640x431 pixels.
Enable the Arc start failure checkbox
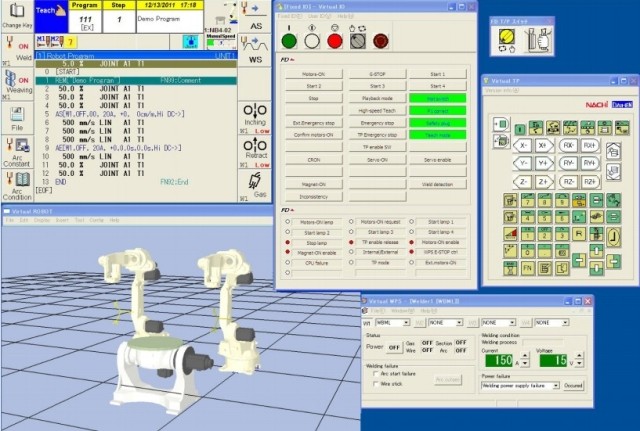(377, 372)
